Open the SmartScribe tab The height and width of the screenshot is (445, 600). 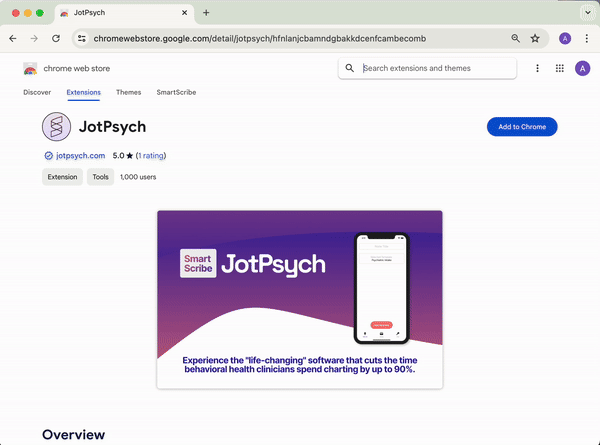(x=176, y=92)
